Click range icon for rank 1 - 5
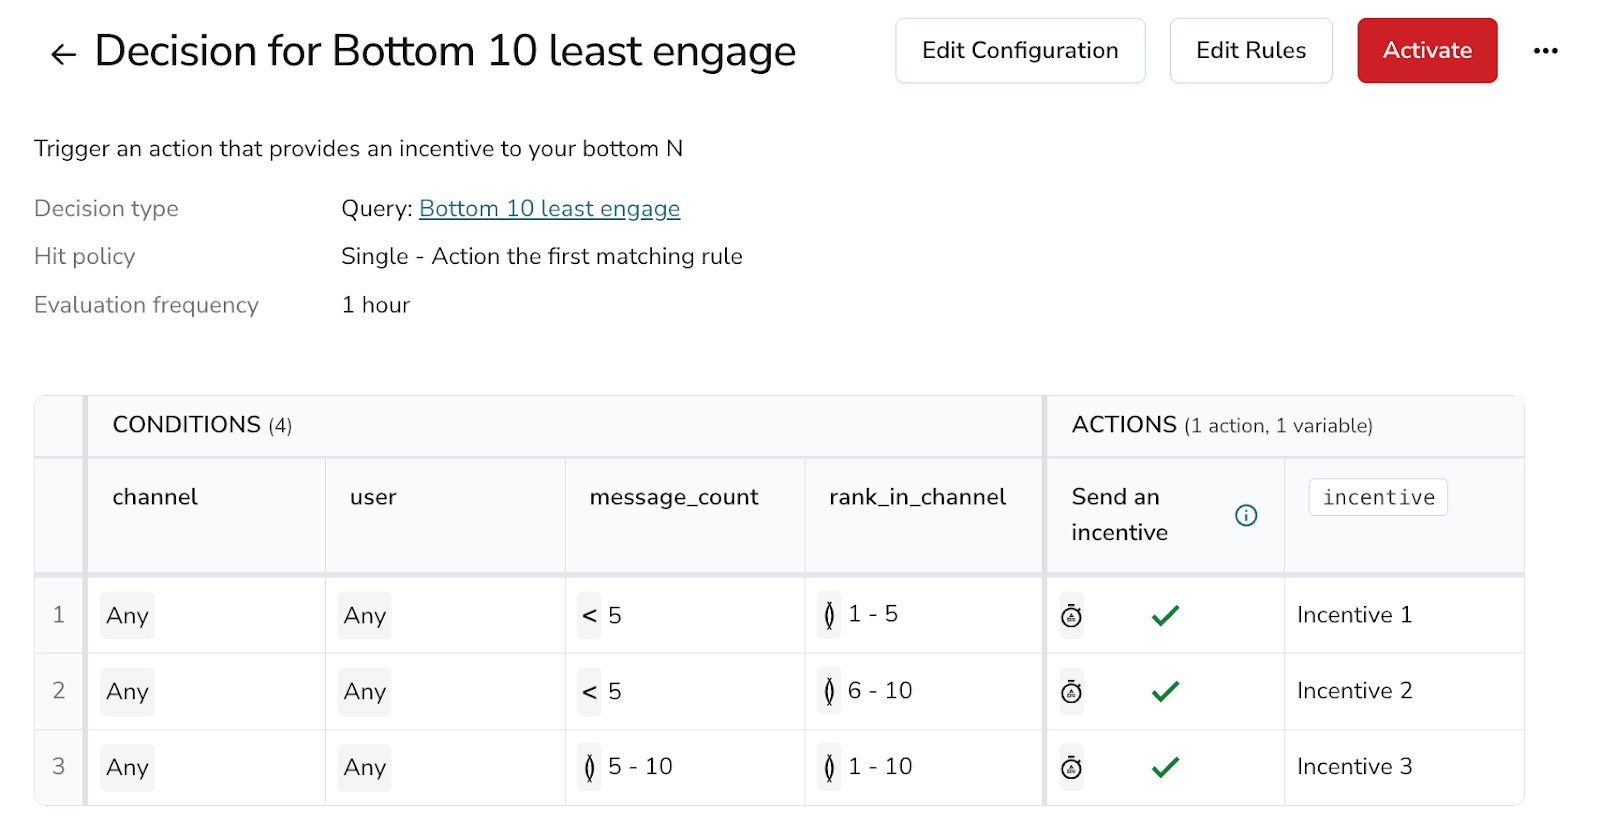Screen dimensions: 1600x837 (829, 615)
